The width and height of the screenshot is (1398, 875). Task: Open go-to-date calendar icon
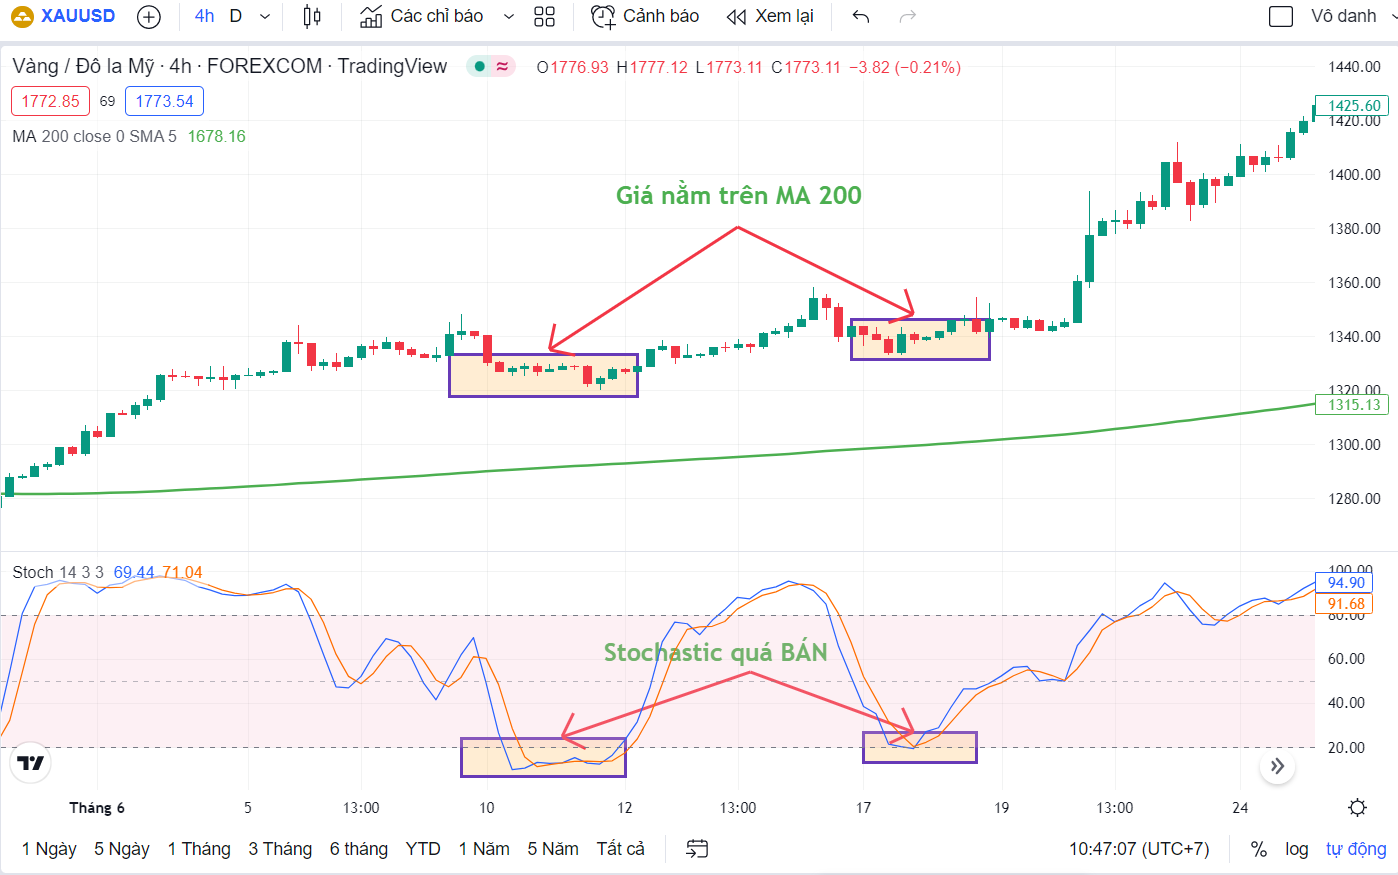tap(697, 849)
